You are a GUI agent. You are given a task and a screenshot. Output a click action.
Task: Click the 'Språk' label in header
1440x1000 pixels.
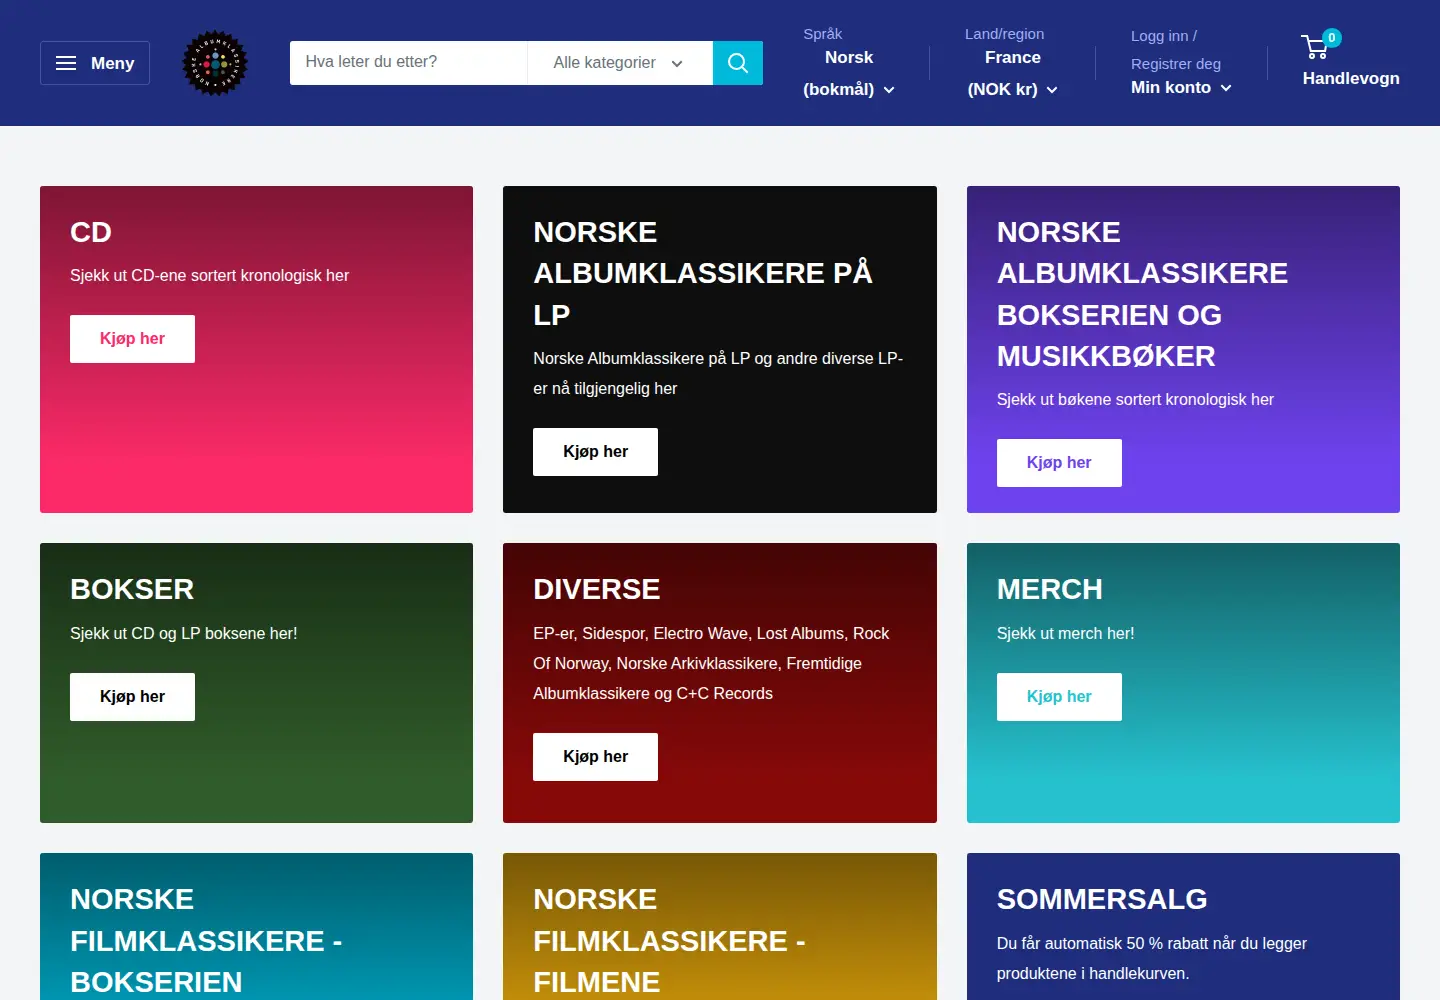tap(823, 34)
